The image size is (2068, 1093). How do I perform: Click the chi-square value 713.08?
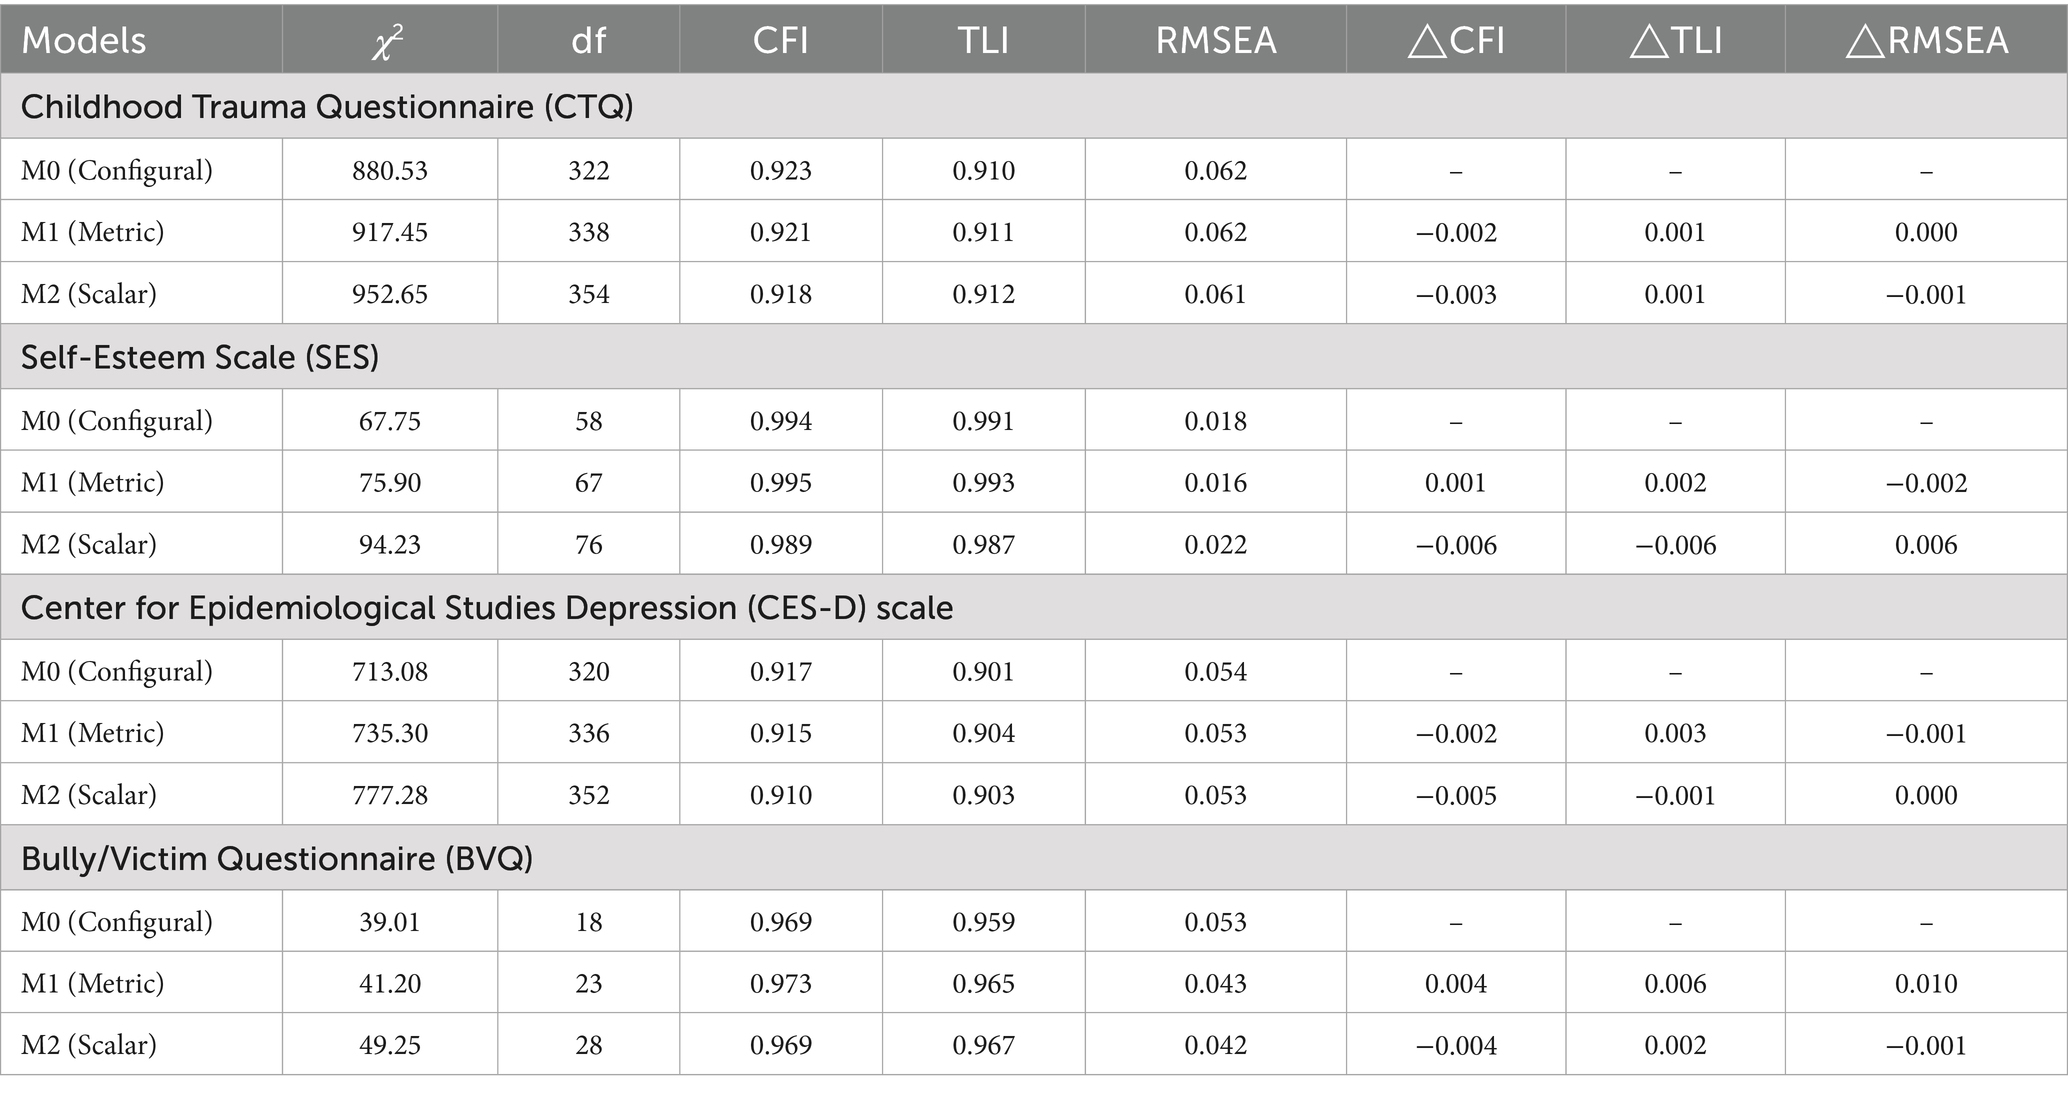coord(389,671)
